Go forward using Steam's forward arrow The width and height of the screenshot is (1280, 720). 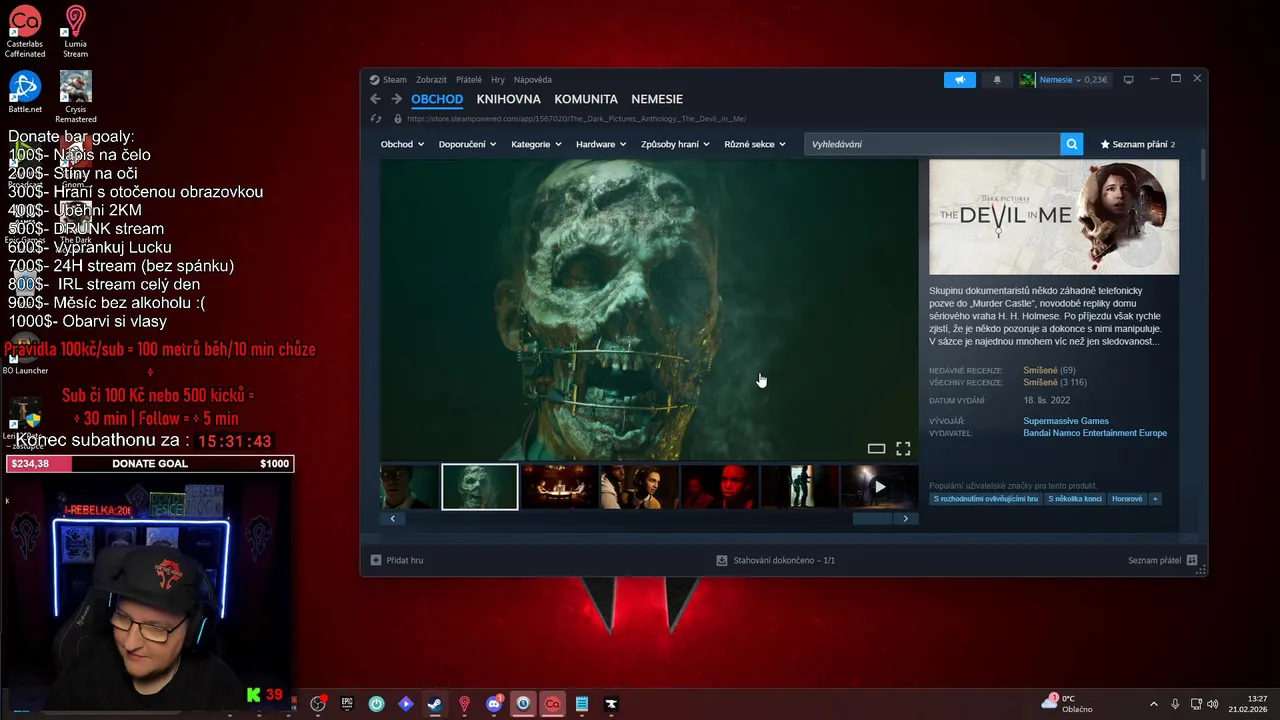[x=396, y=99]
